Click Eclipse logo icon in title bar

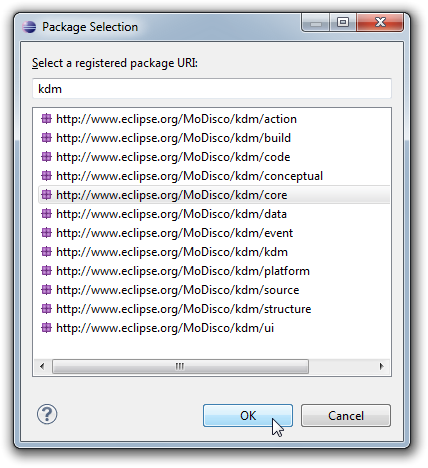coord(29,27)
